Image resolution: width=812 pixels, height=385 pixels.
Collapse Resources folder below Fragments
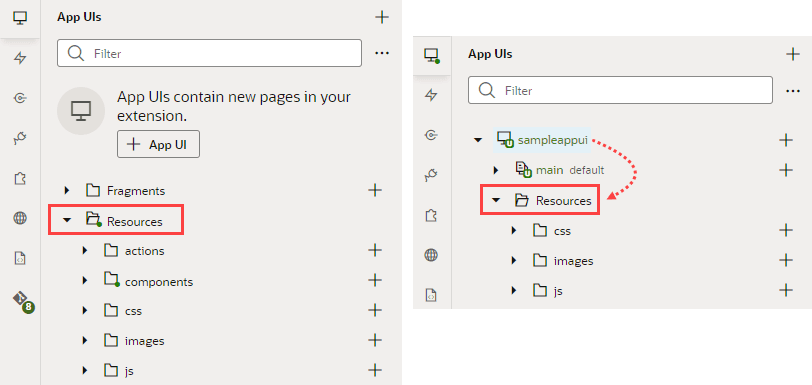[x=67, y=220]
